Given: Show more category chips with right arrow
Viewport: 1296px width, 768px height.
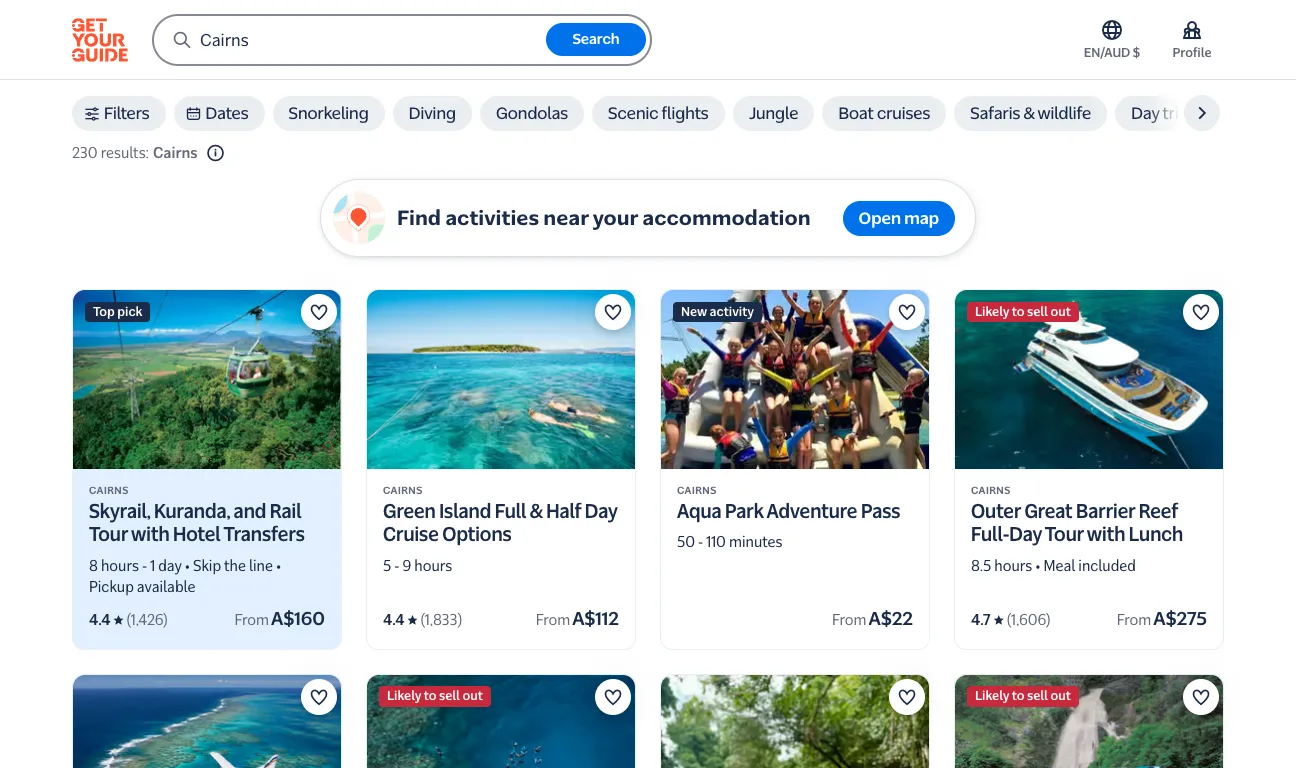Looking at the screenshot, I should click(x=1202, y=113).
